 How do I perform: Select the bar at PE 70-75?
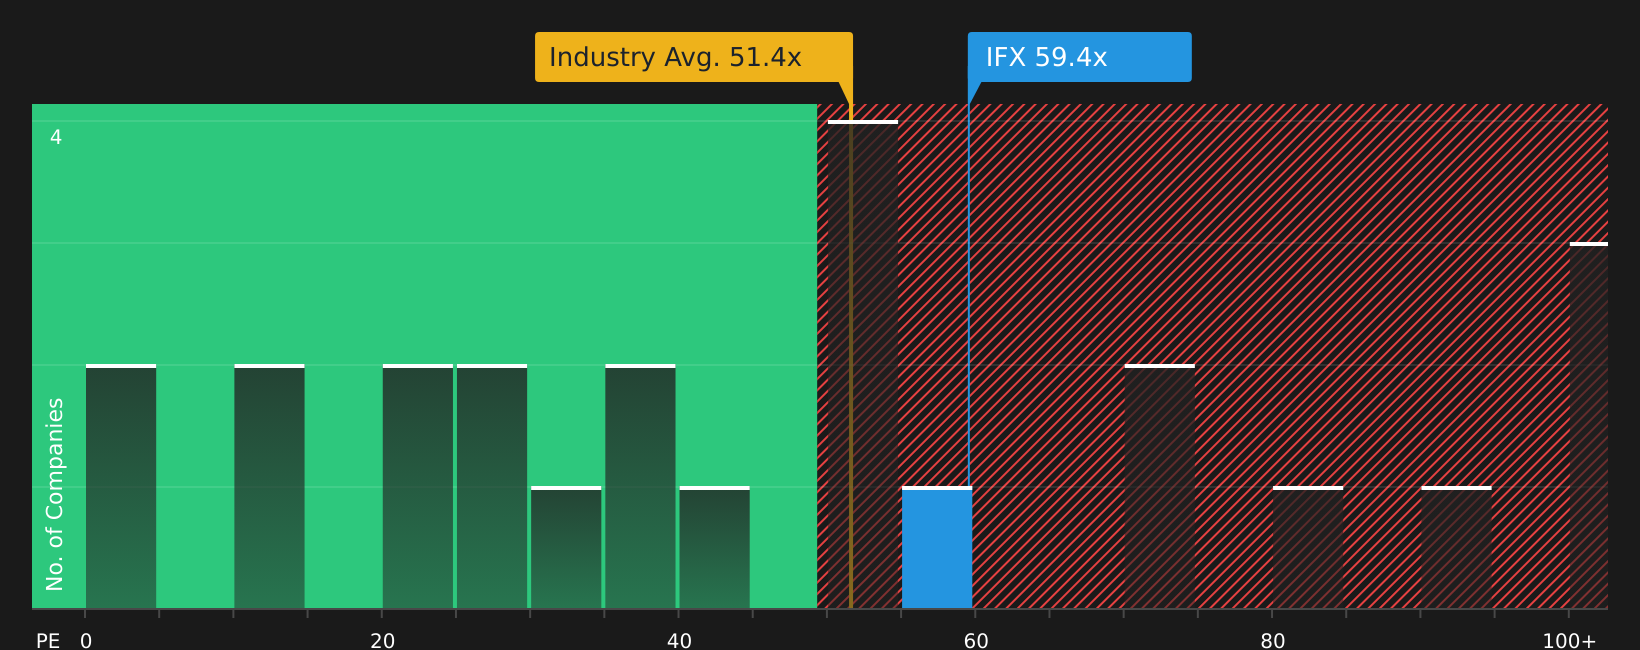point(1160,487)
